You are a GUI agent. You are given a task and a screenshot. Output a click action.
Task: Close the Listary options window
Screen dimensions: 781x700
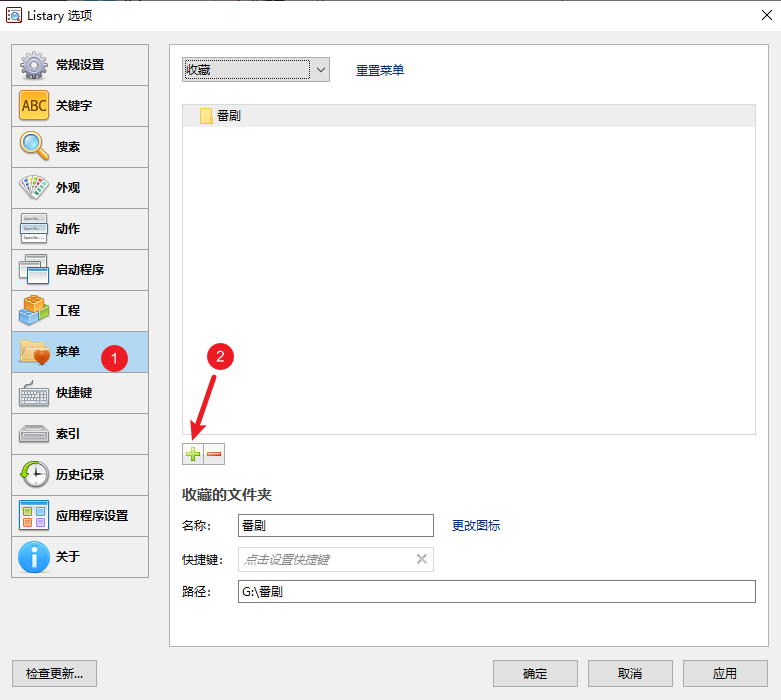[x=767, y=15]
